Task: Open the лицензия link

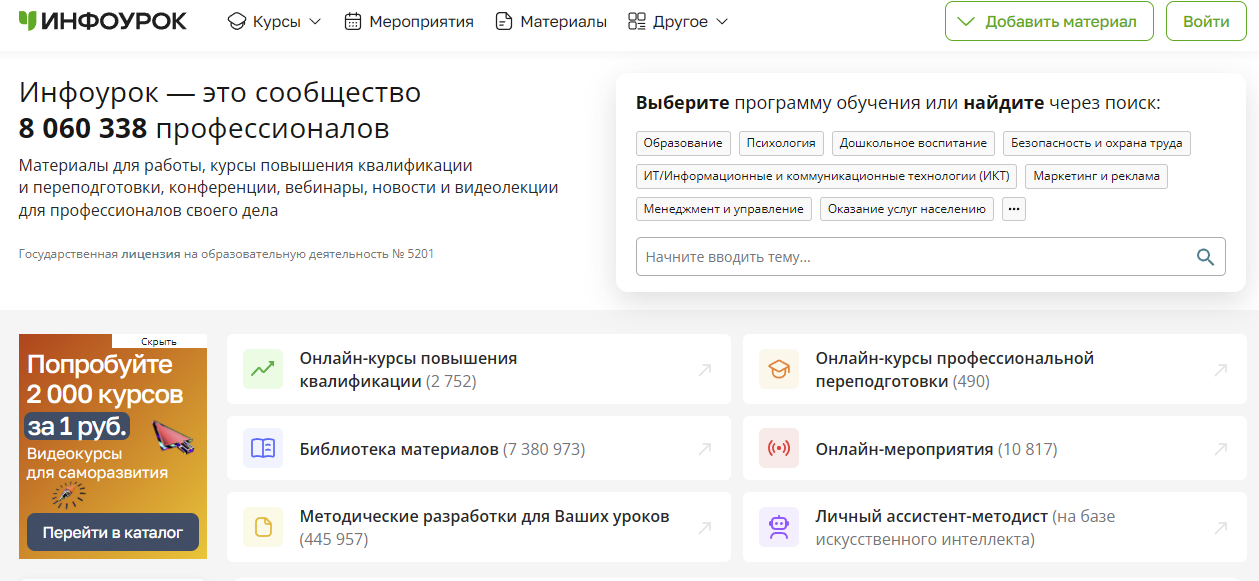Action: coord(151,254)
